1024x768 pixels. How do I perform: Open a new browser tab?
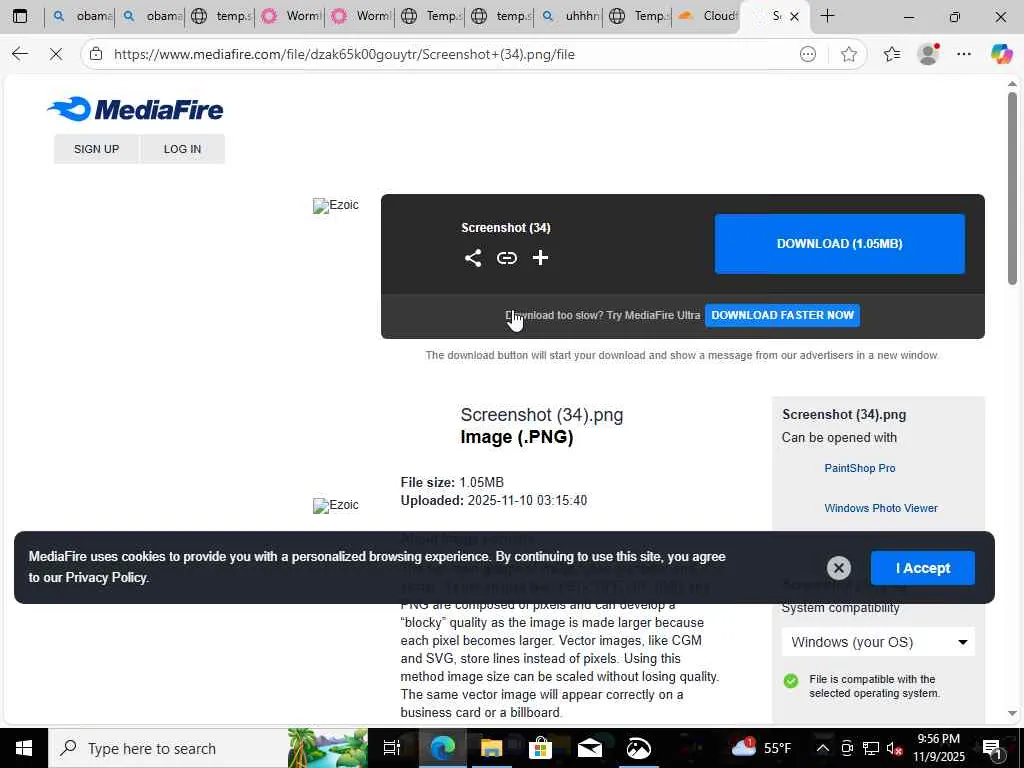coord(827,16)
